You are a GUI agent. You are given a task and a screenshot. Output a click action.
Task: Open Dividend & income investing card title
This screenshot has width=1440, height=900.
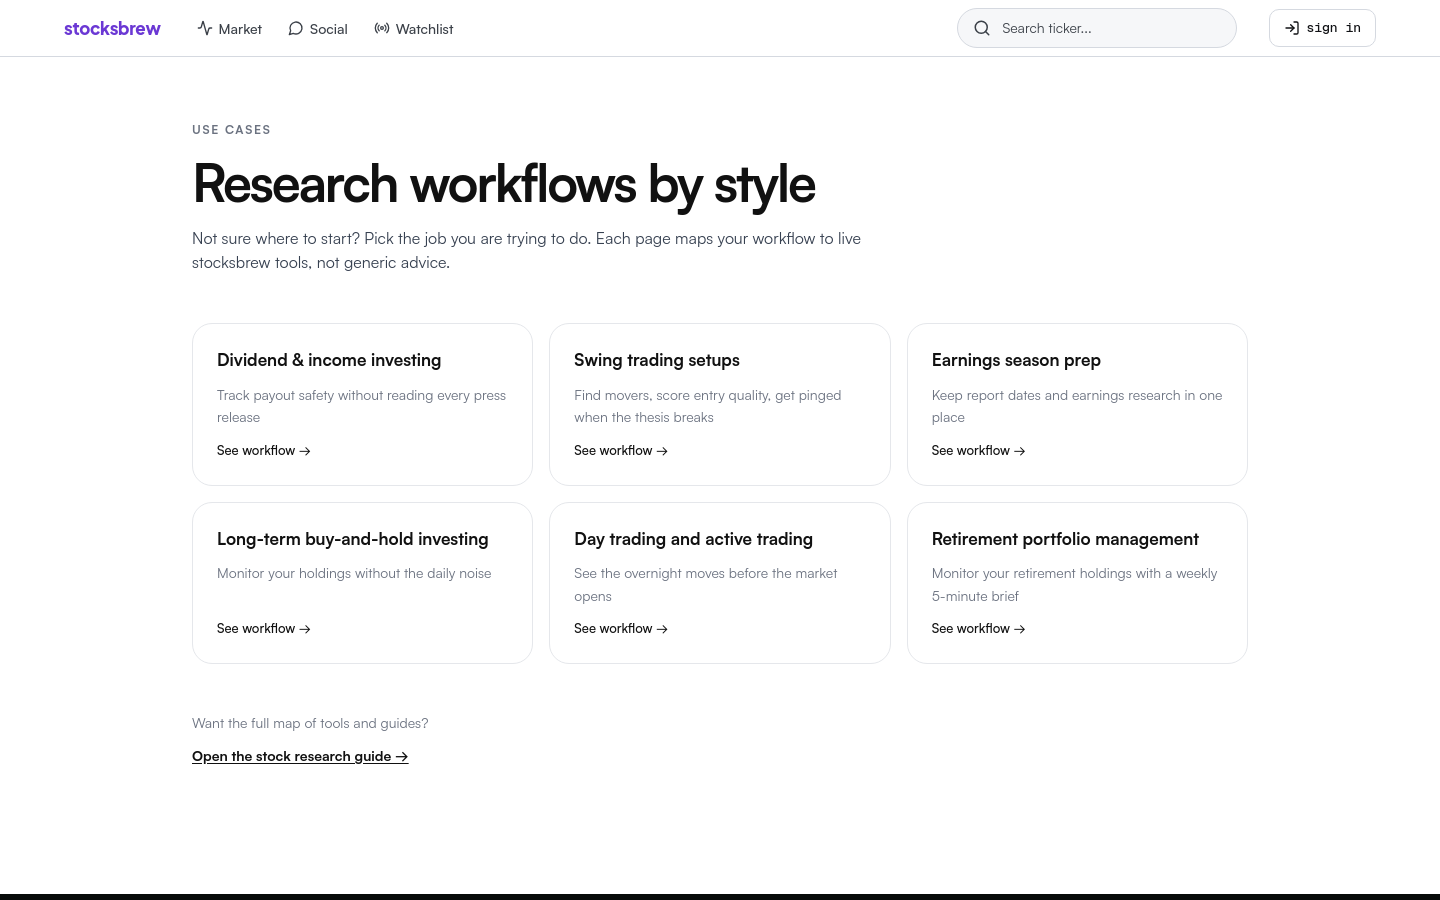tap(329, 360)
